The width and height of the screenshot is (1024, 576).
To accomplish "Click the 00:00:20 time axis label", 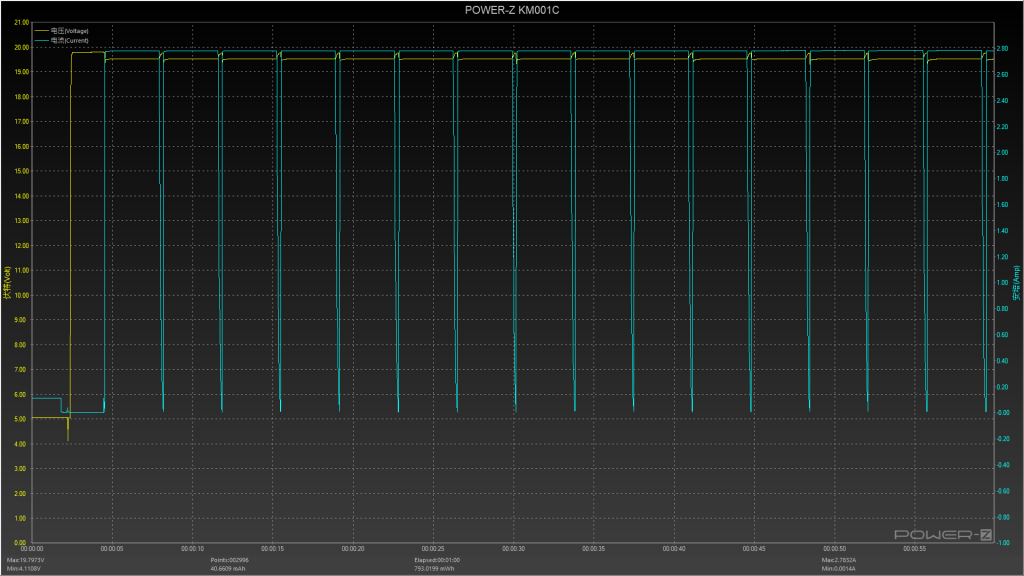I will point(353,549).
